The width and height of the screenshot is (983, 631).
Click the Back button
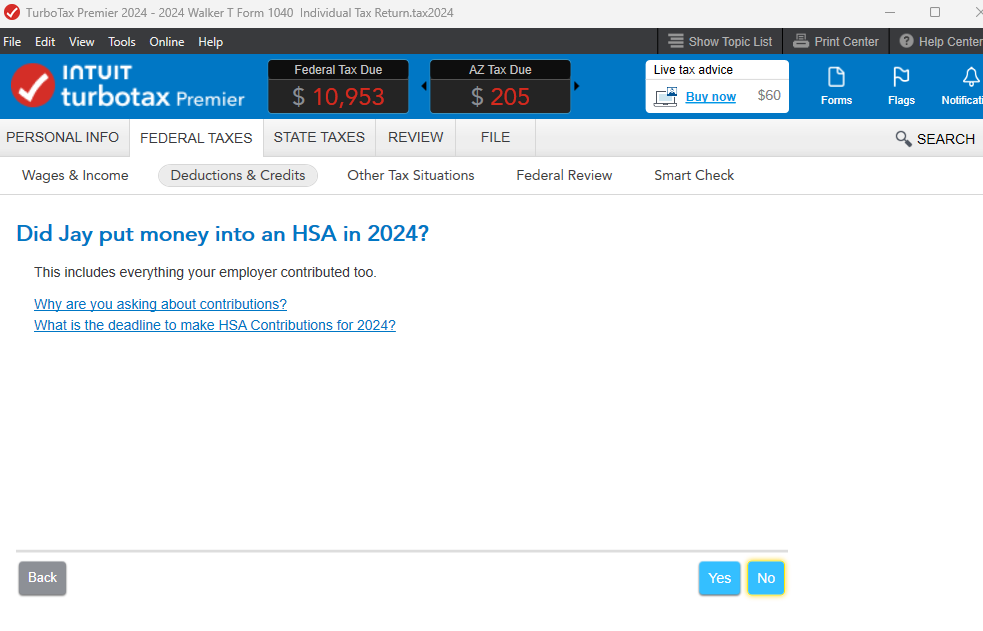(42, 578)
